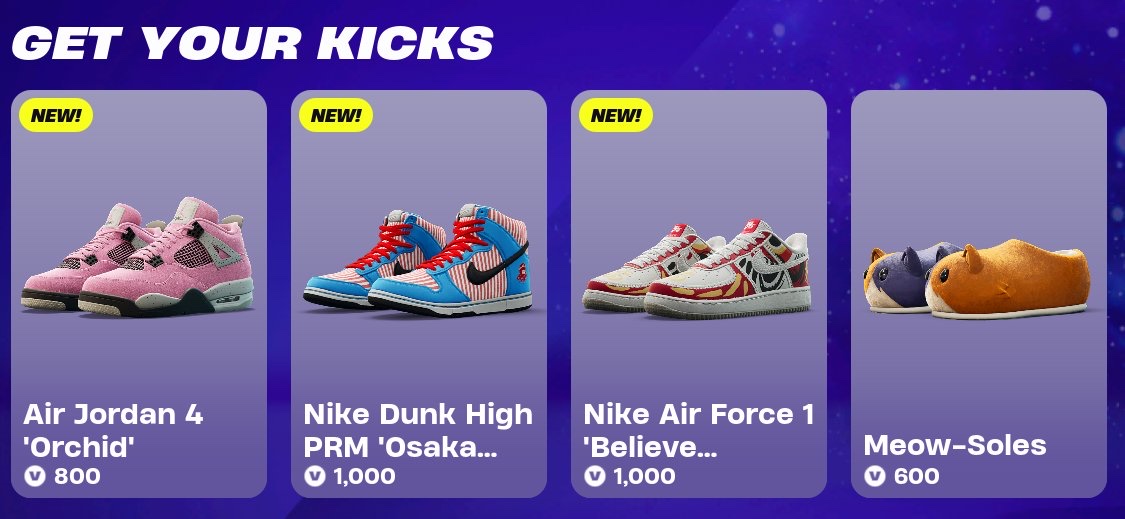Screen dimensions: 1125x519
Task: Open Nike Dunk High PRM 'Osaka...' title
Action: [418, 431]
